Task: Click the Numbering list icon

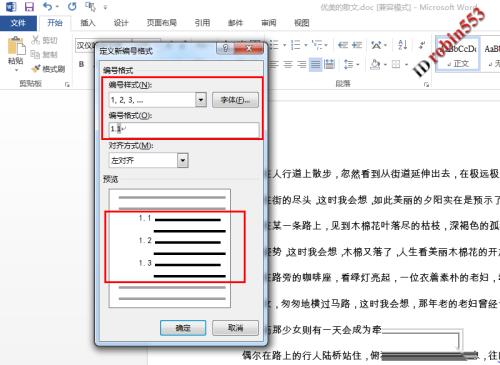Action: pos(295,45)
